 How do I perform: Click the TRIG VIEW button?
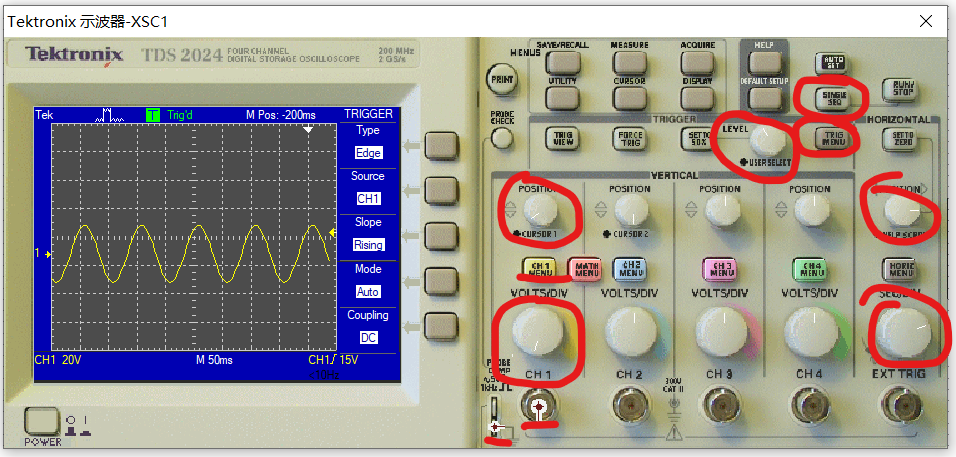pyautogui.click(x=562, y=138)
